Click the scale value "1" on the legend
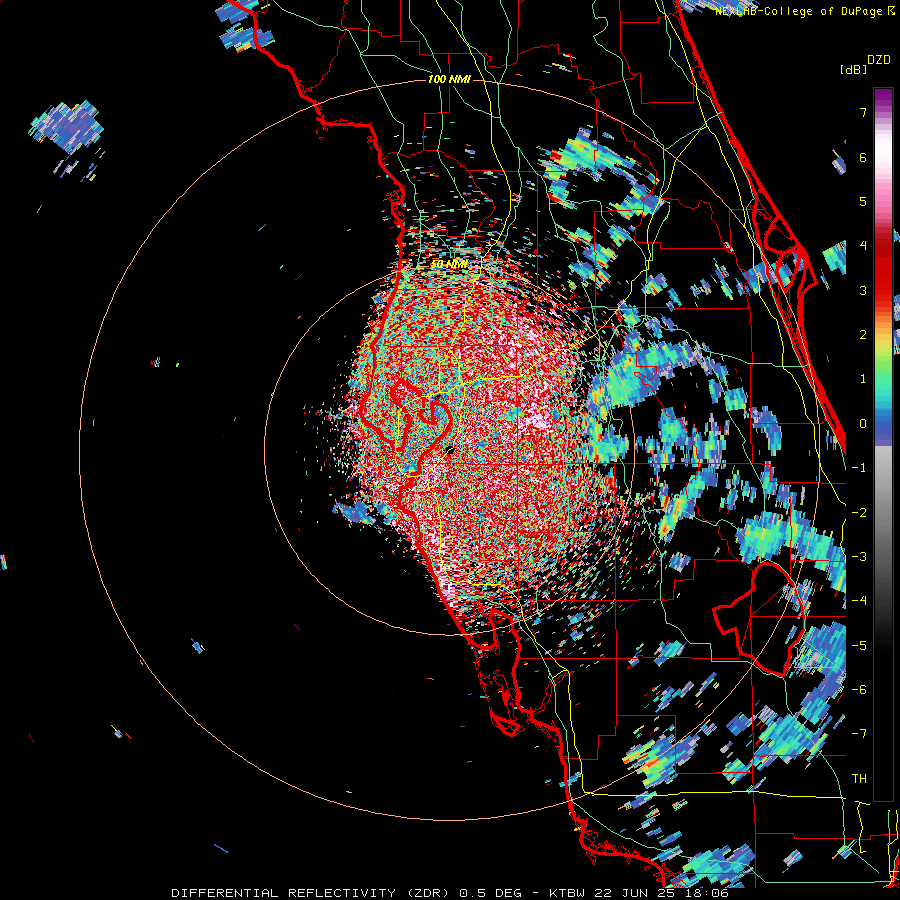The width and height of the screenshot is (900, 900). [863, 379]
